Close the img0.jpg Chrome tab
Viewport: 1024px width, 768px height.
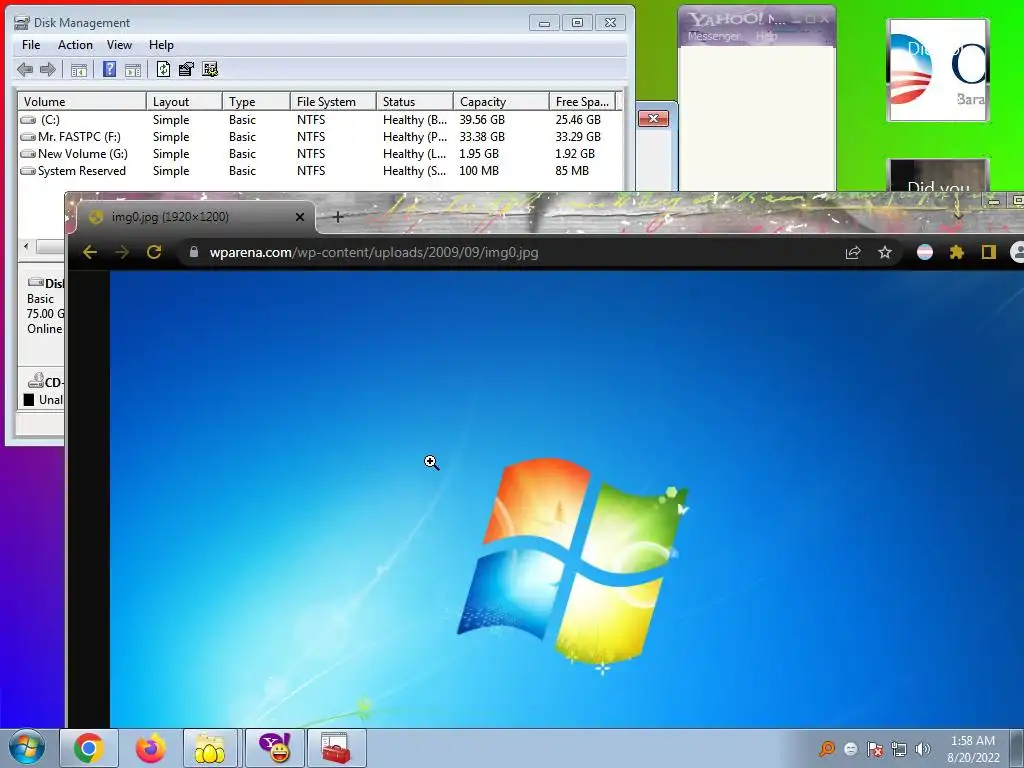pos(300,217)
